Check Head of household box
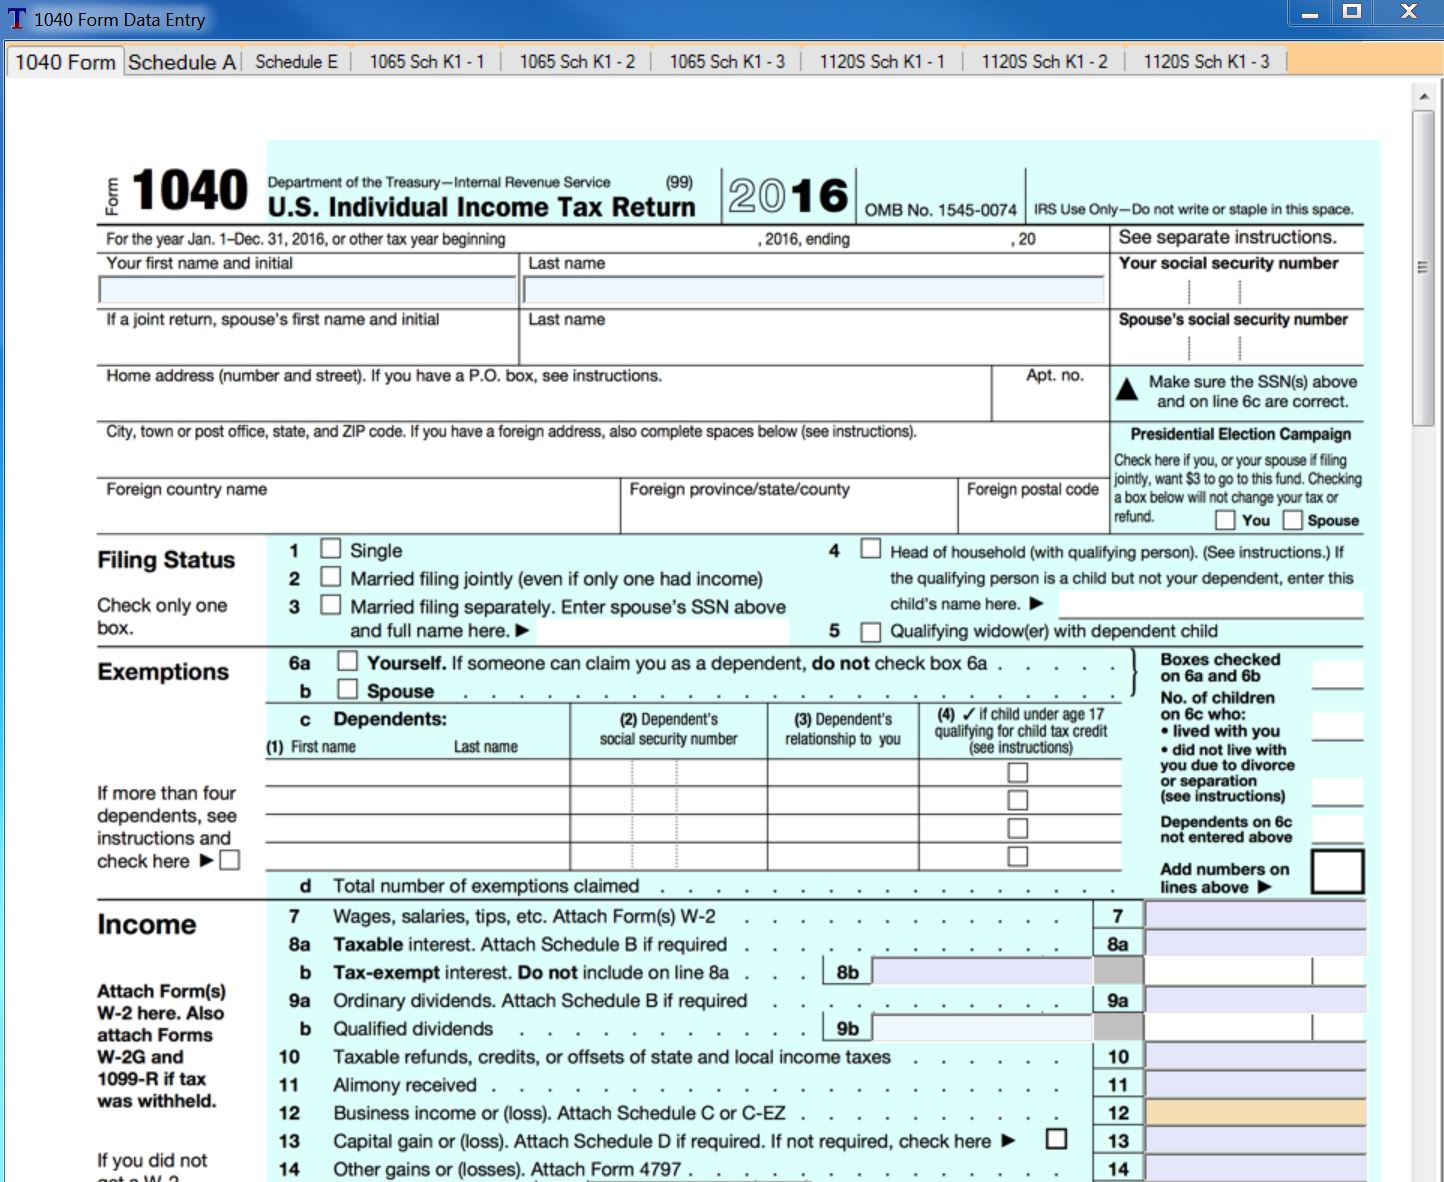 871,549
